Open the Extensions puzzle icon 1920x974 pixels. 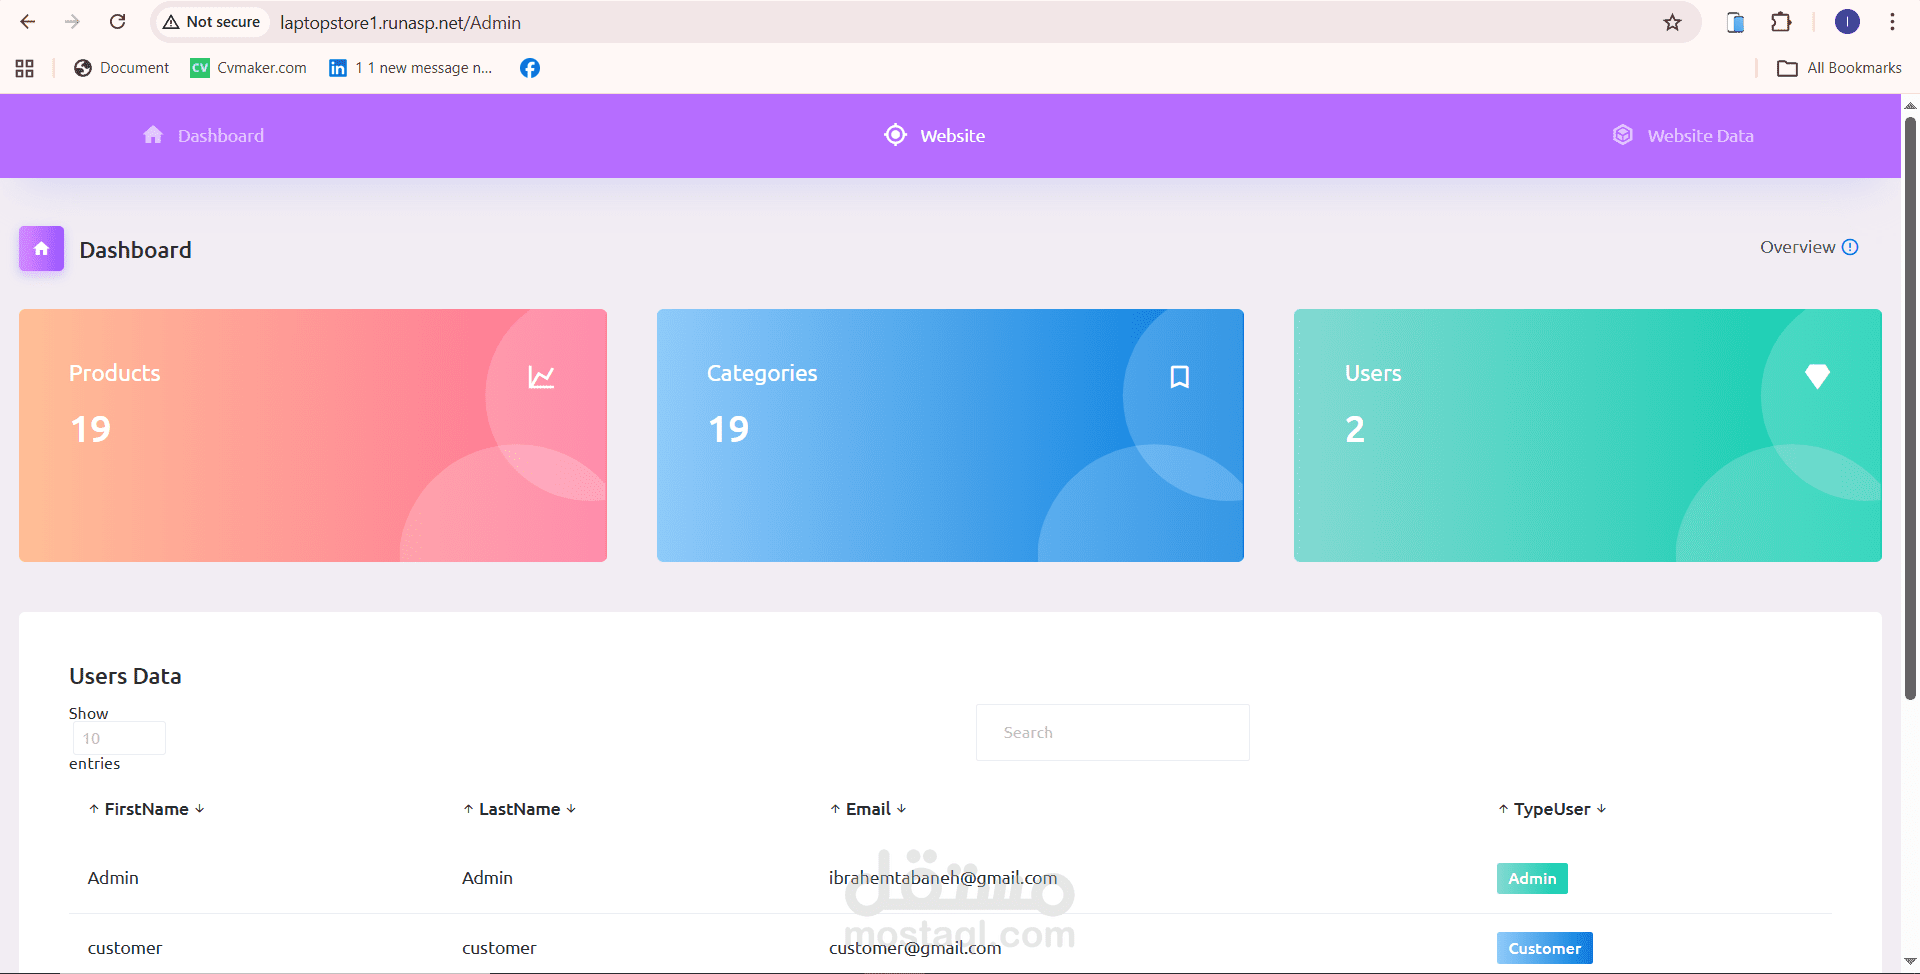click(1781, 22)
